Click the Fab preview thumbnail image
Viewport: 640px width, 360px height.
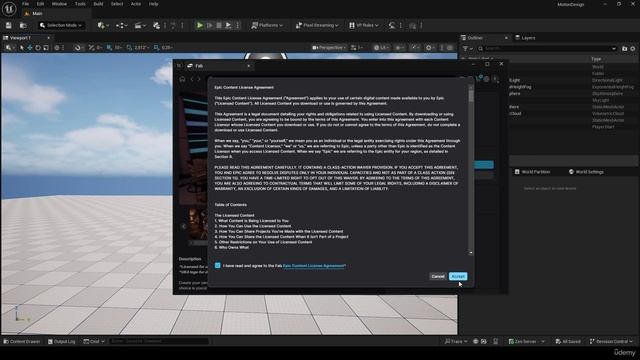pyautogui.click(x=198, y=224)
